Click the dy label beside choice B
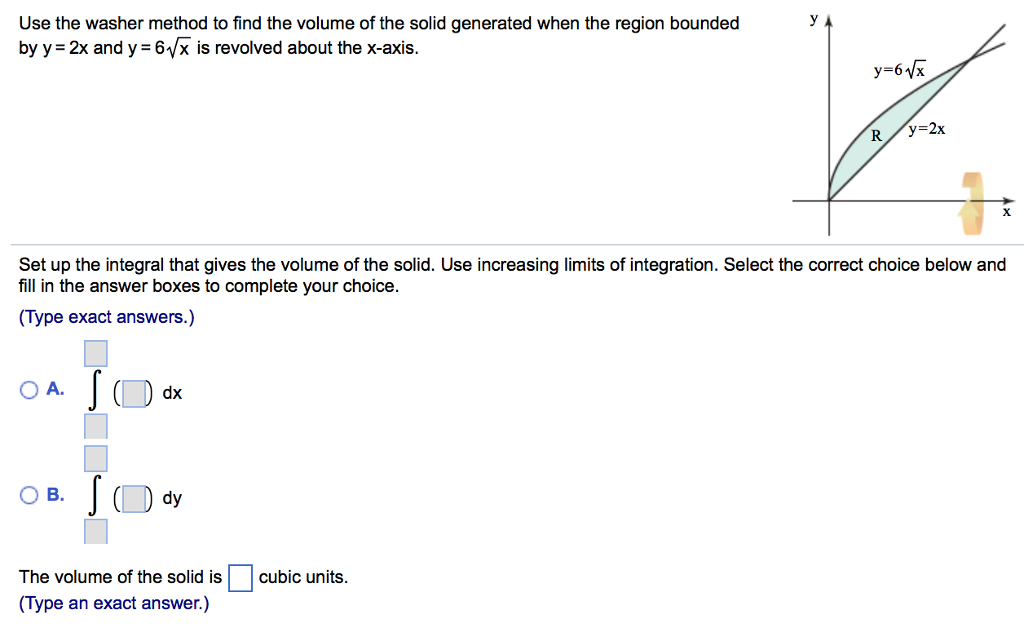 point(171,498)
